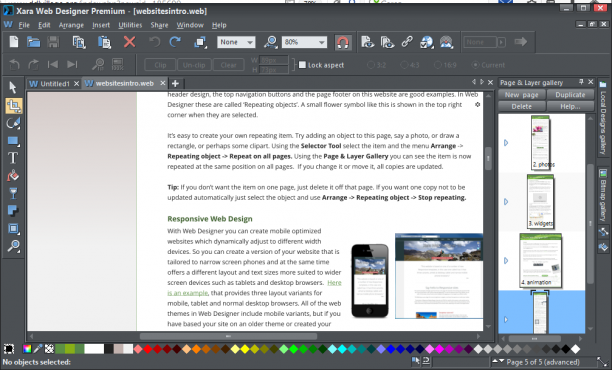Expand layers of the selected fifth page

pos(506,319)
